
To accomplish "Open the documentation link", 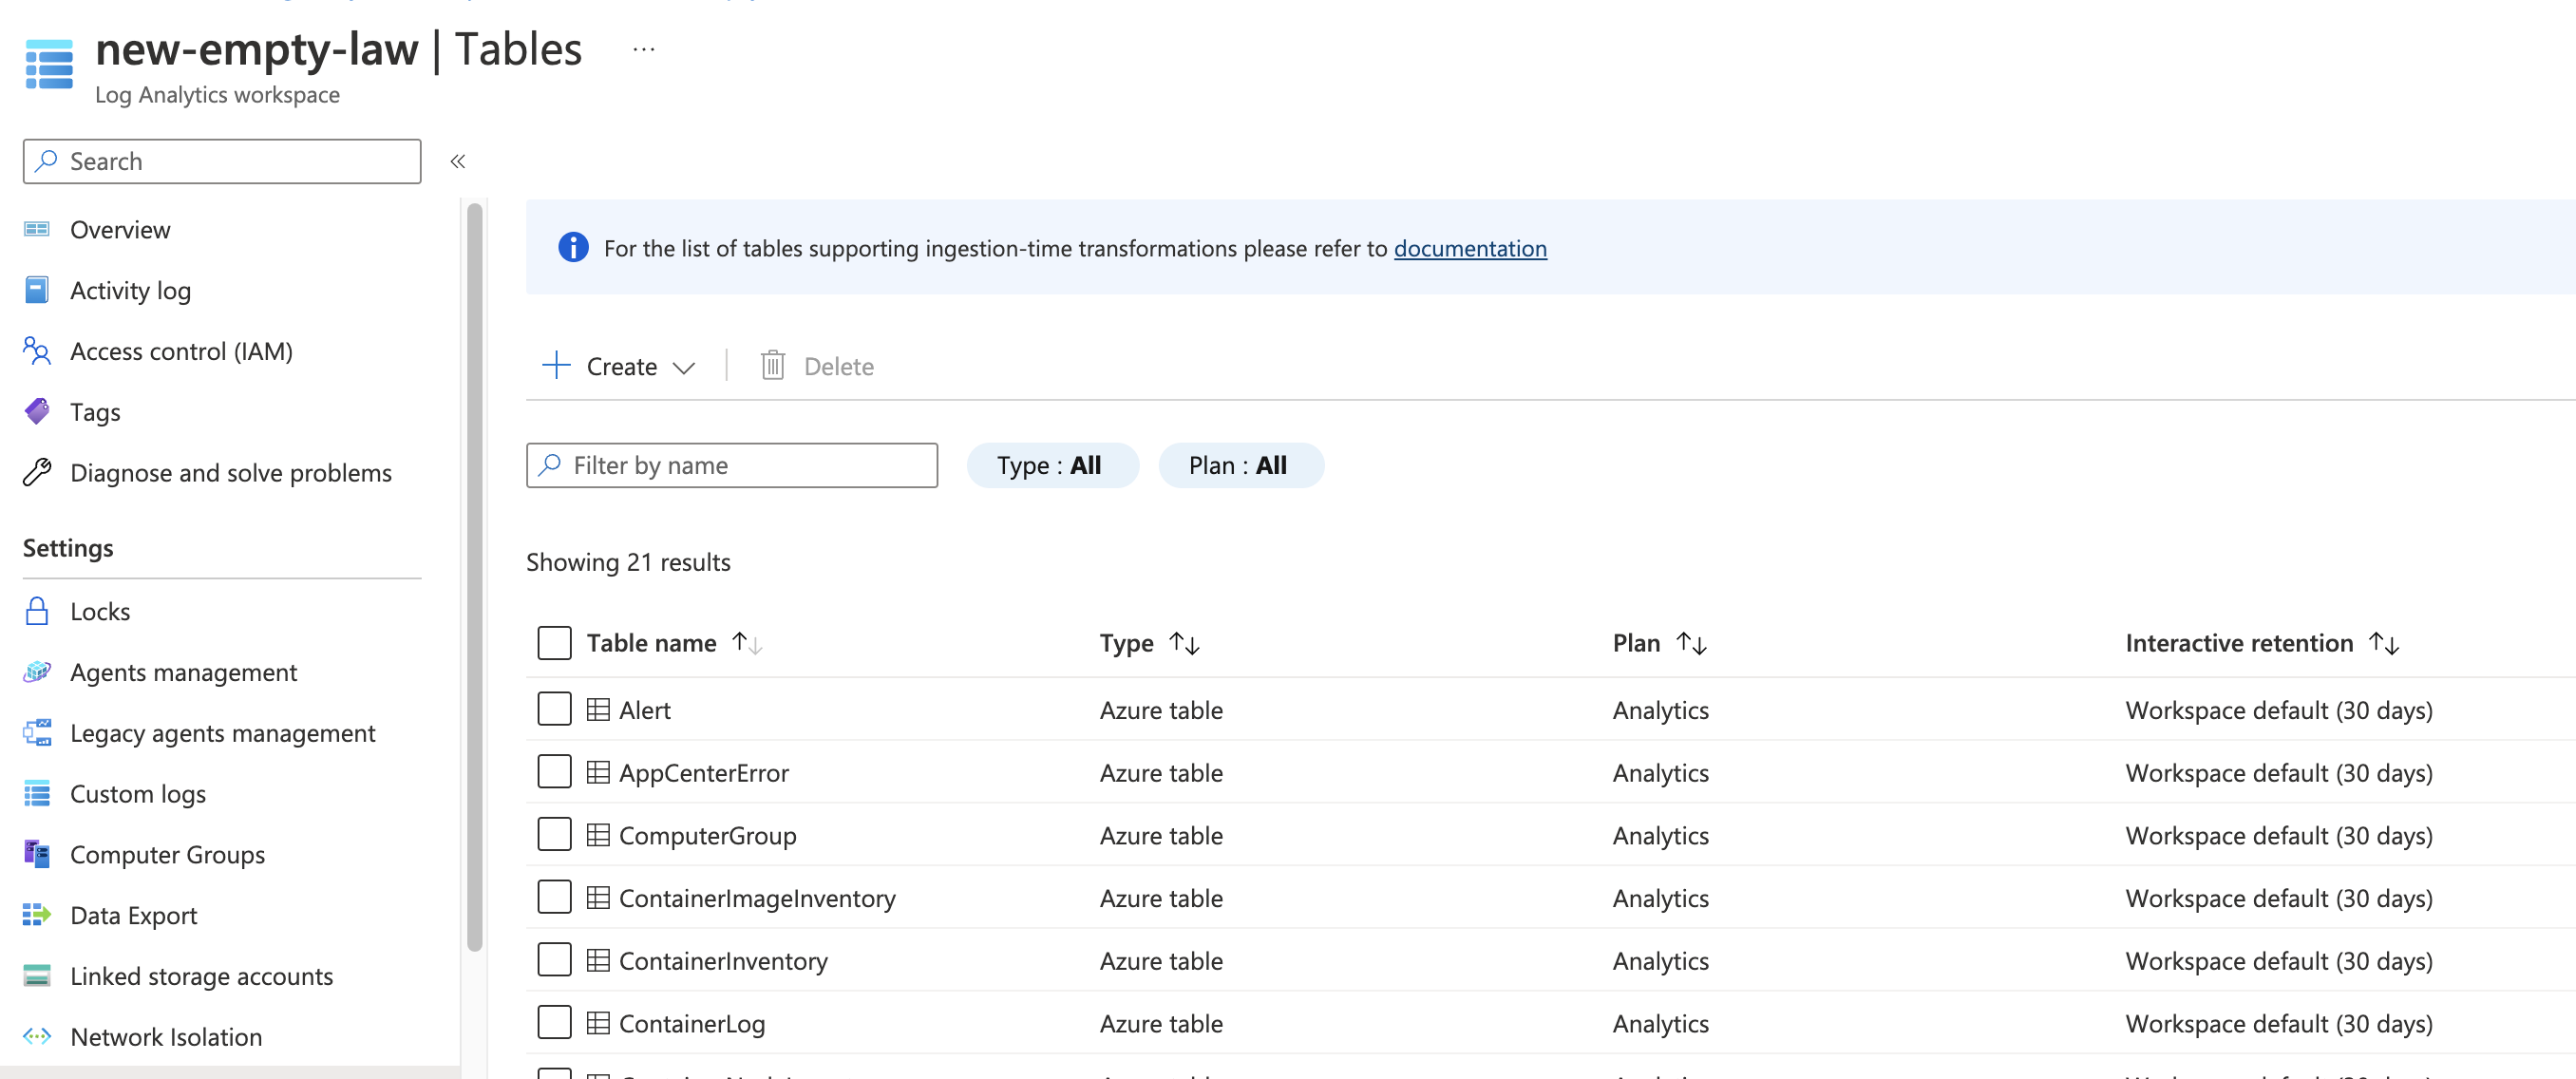I will click(1470, 248).
